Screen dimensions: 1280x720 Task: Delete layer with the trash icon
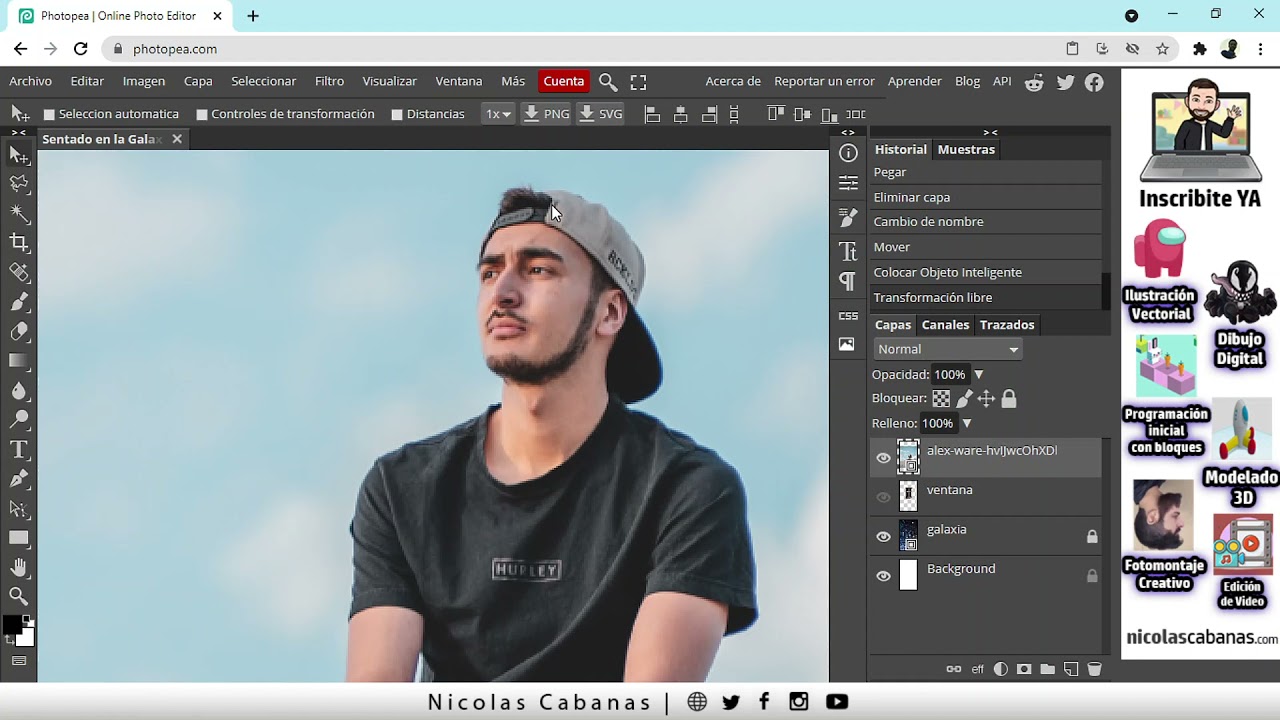1094,669
